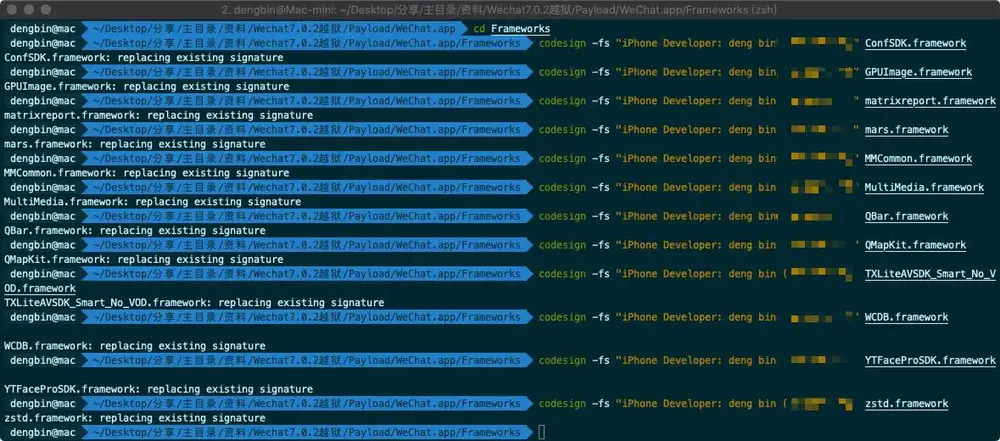
Task: Click the green zoom window button
Action: (45, 10)
